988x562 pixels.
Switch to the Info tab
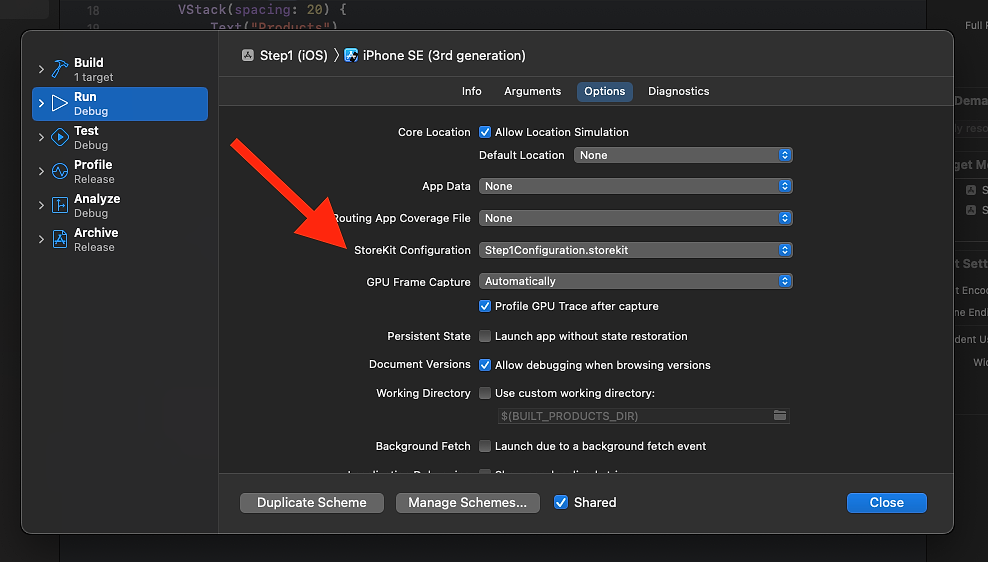[x=471, y=91]
